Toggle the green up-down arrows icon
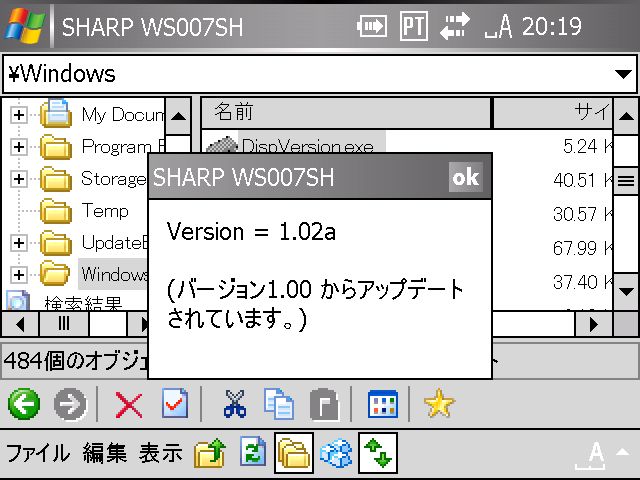Viewport: 640px width, 480px height. pos(378,453)
